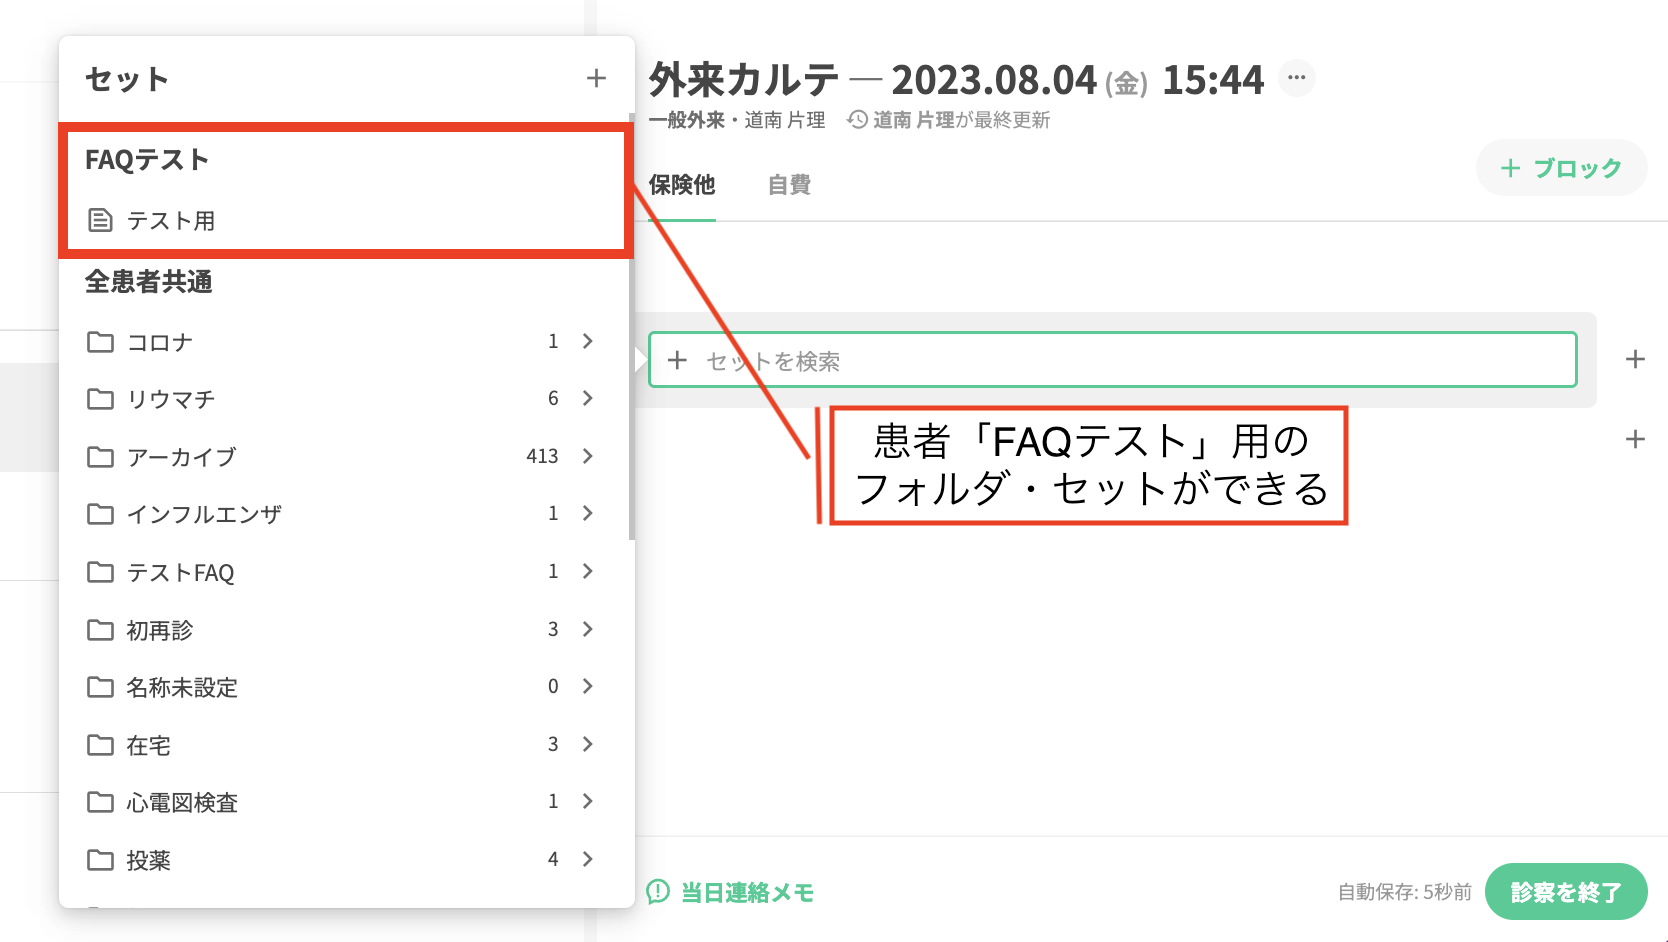Click the インフルエンザ folder icon
The height and width of the screenshot is (942, 1668).
tap(100, 514)
